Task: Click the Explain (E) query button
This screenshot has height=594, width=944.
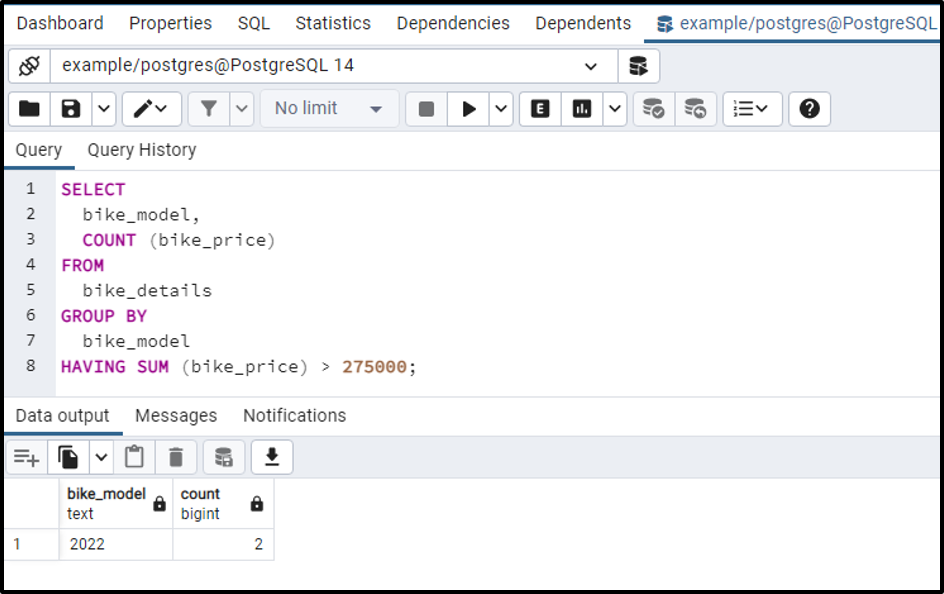Action: [x=540, y=109]
